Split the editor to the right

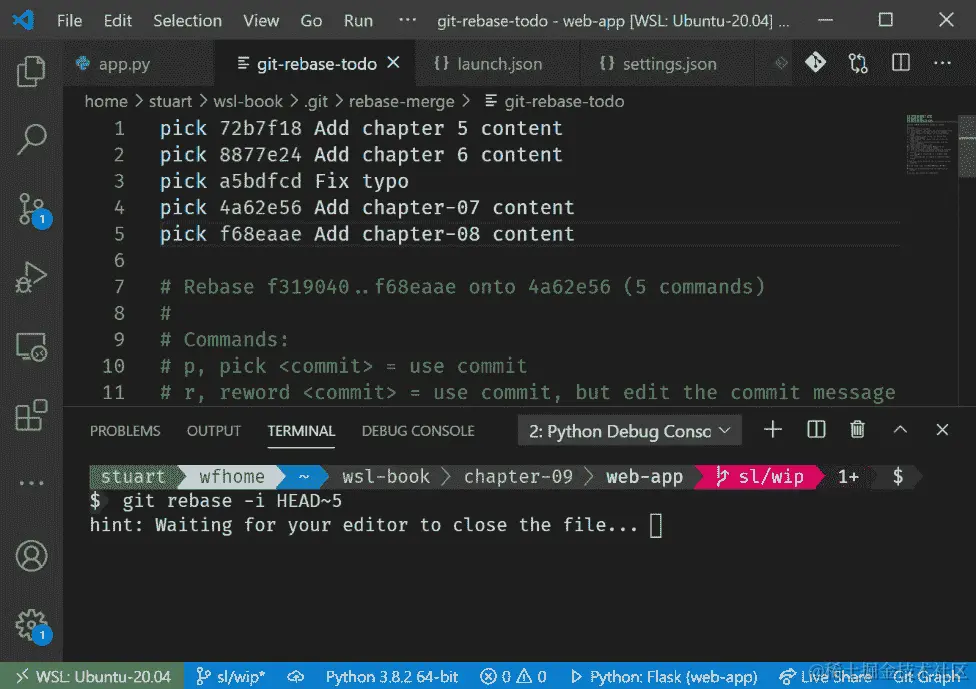[x=900, y=62]
